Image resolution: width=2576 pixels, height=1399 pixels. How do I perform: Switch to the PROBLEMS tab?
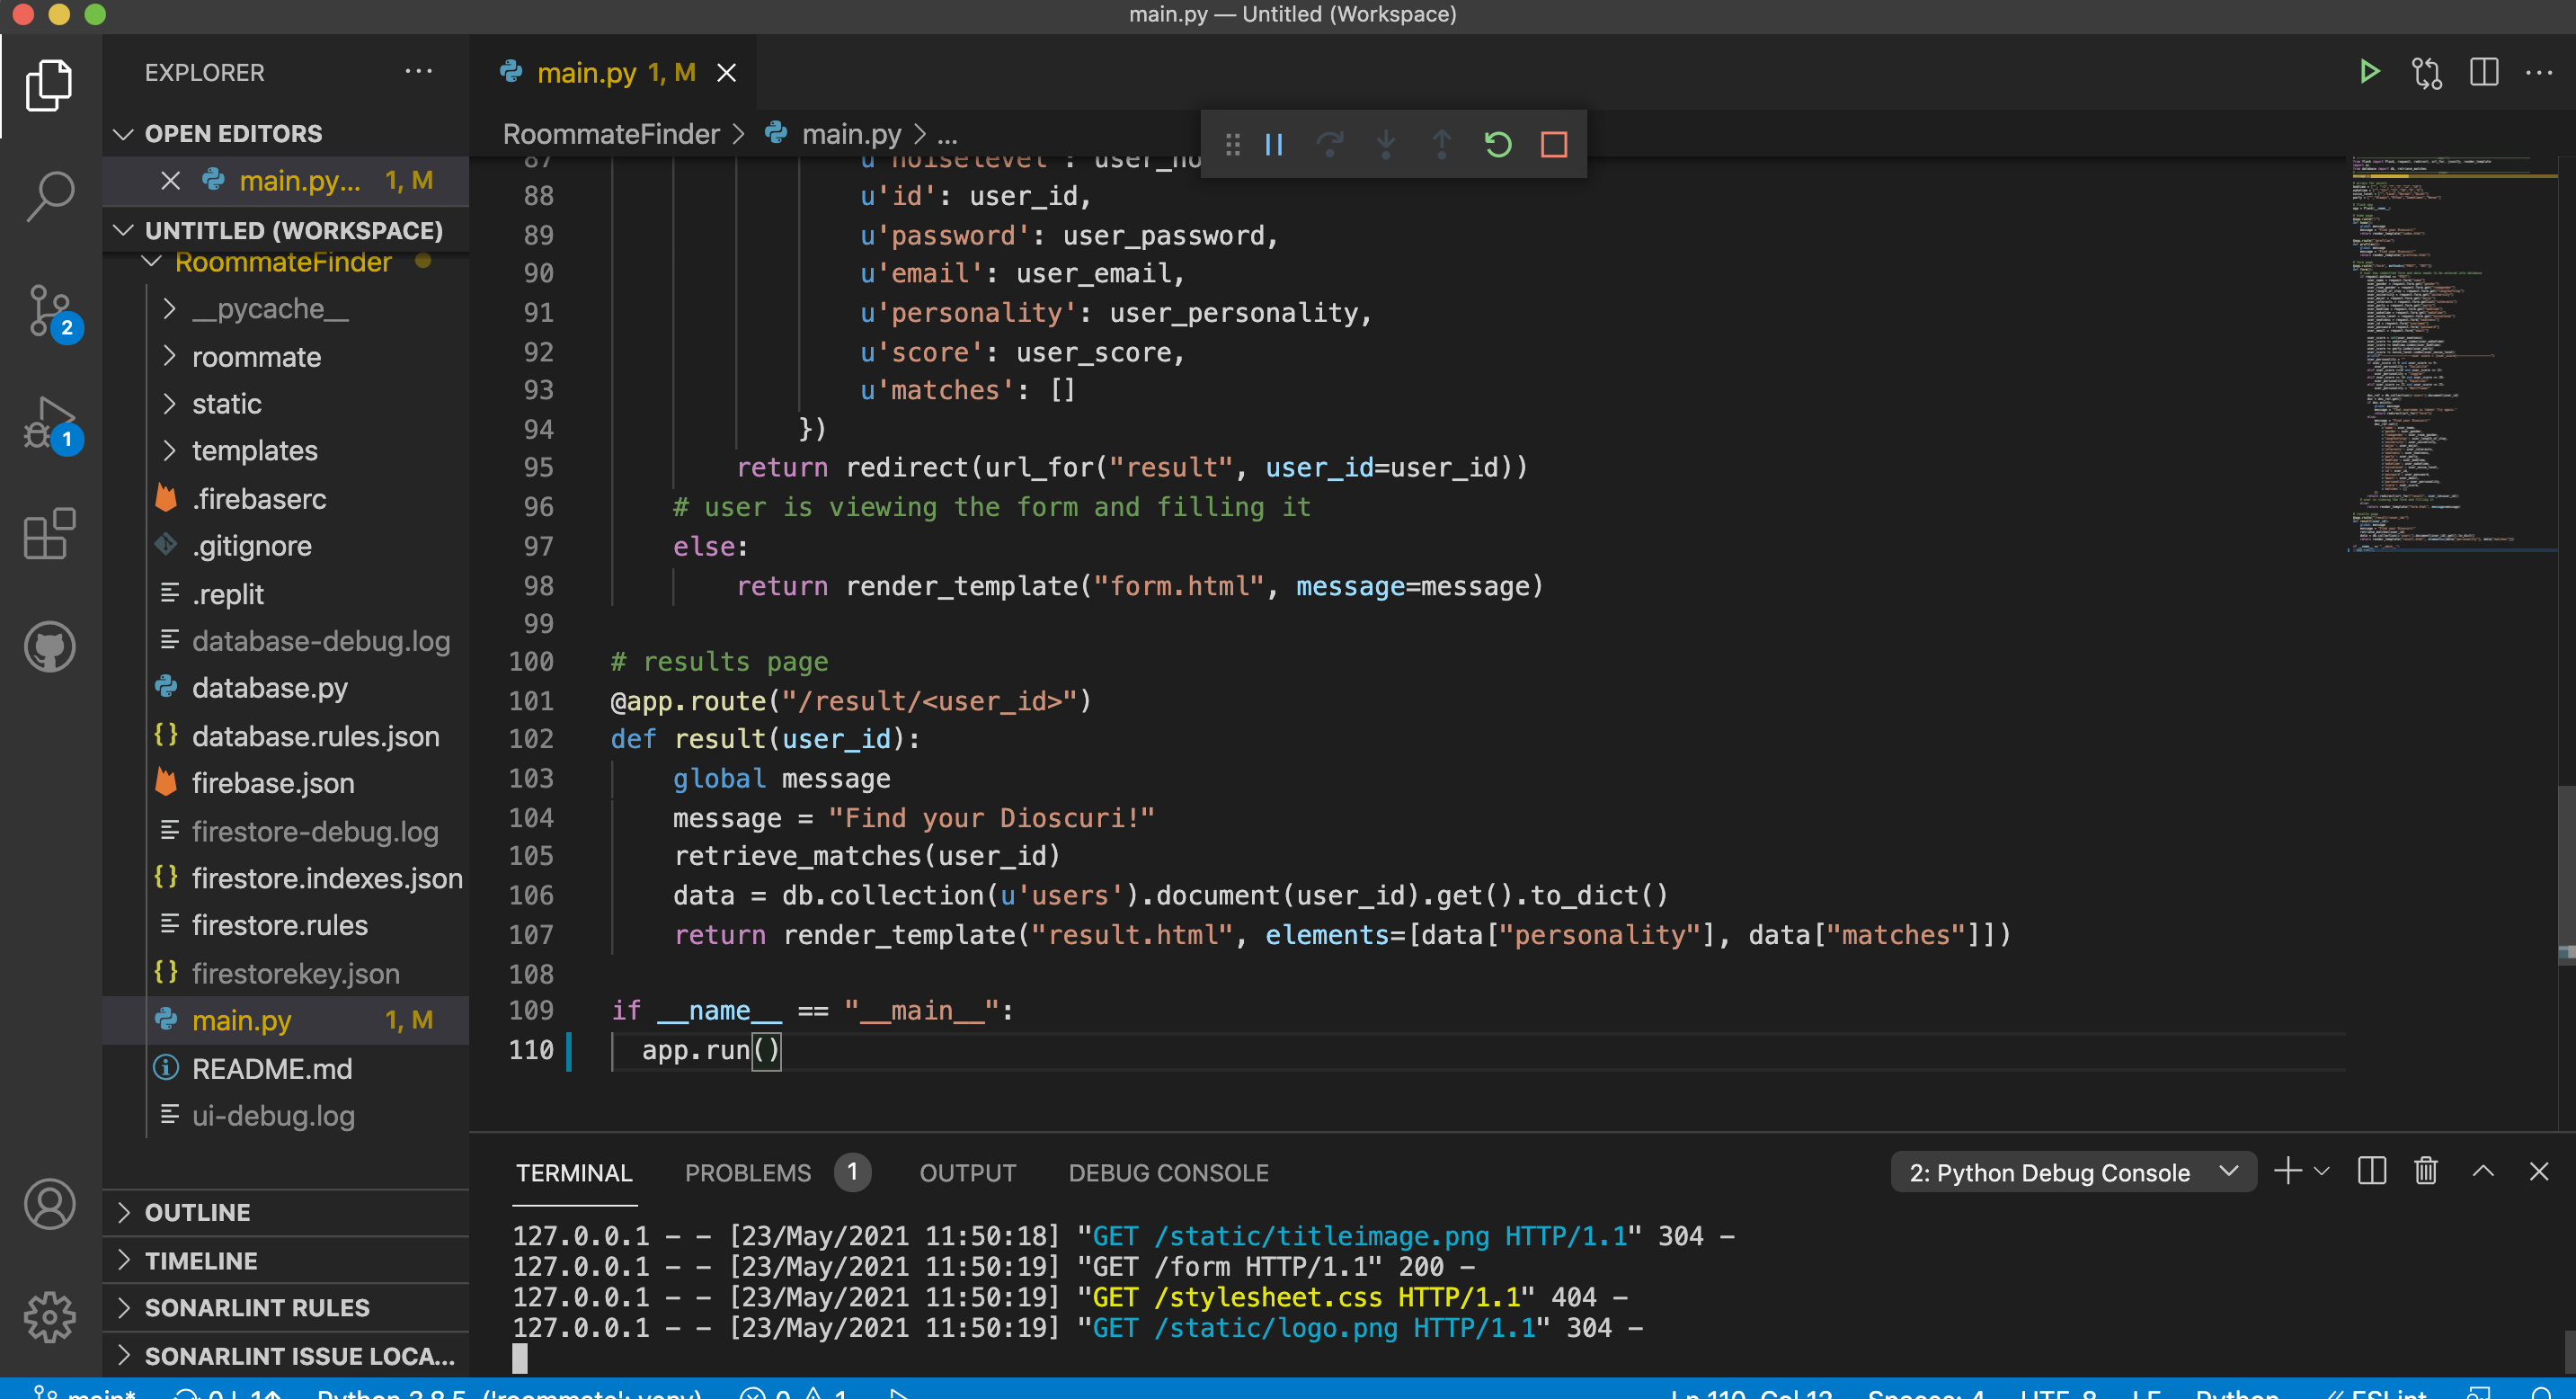click(x=747, y=1172)
